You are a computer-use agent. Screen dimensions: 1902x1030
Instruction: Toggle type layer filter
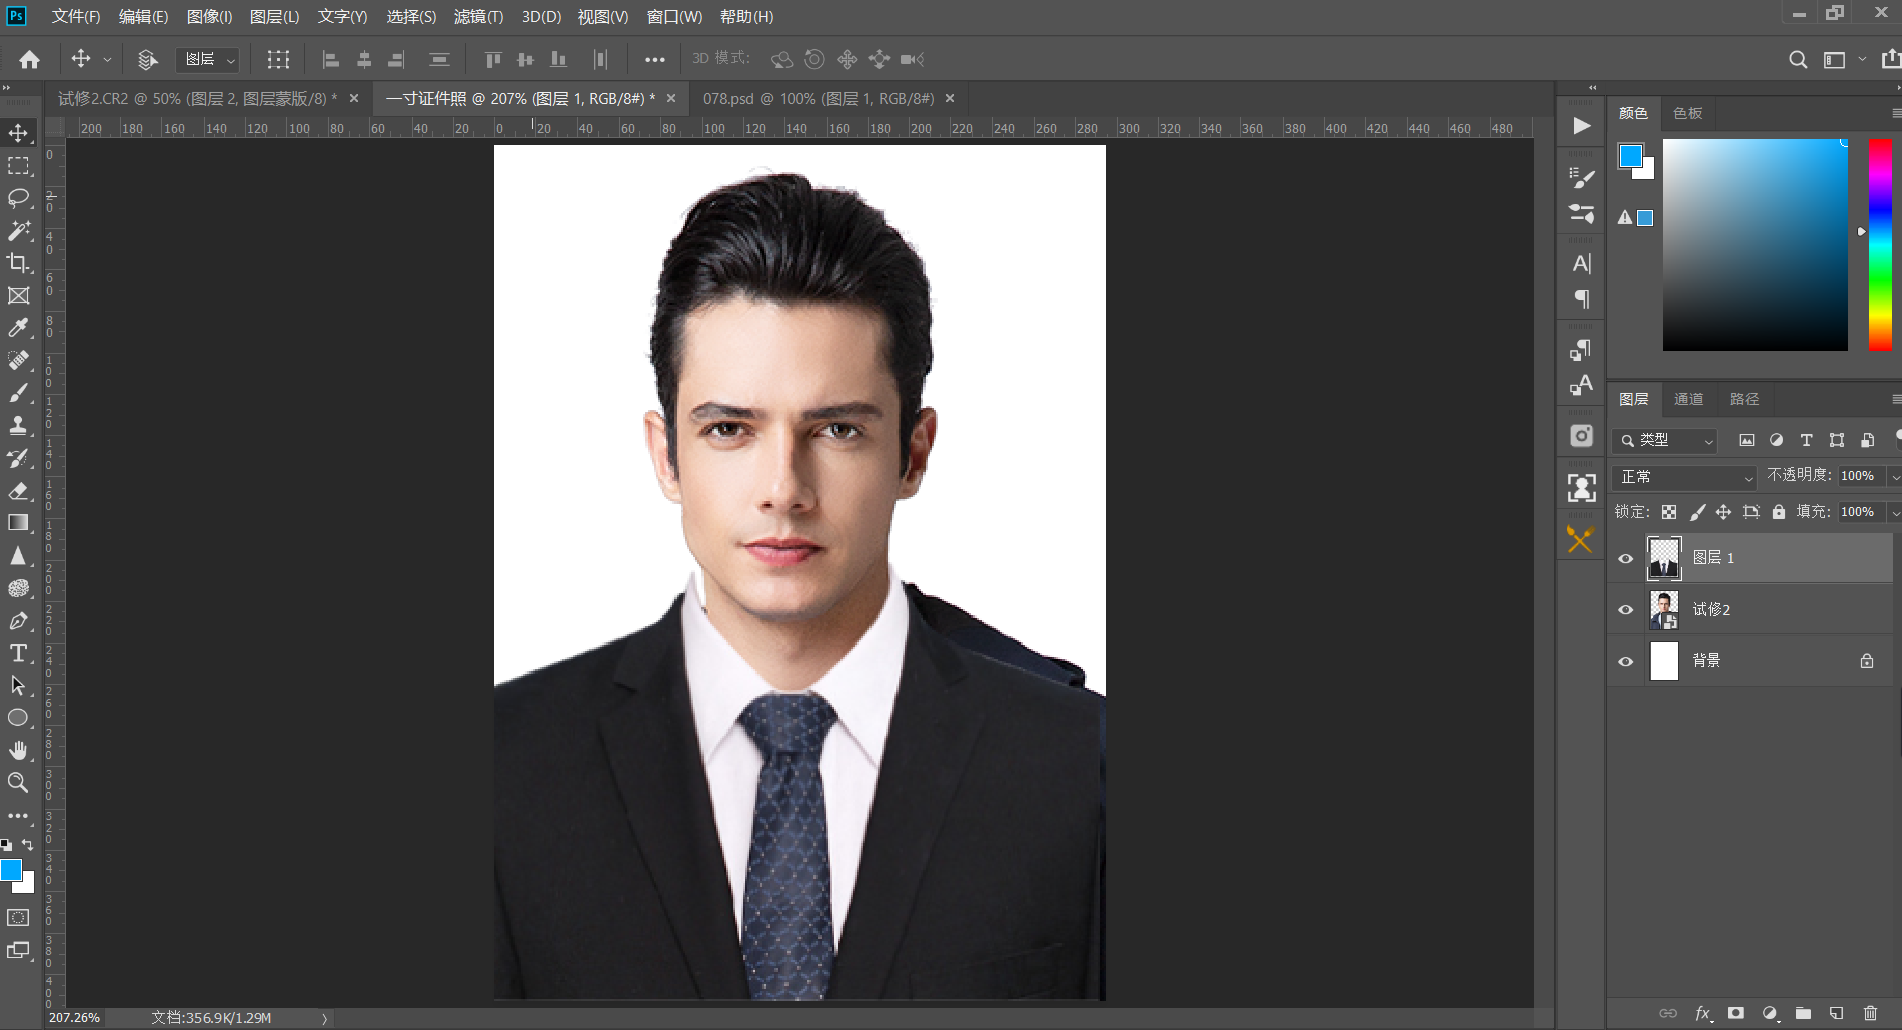1806,440
